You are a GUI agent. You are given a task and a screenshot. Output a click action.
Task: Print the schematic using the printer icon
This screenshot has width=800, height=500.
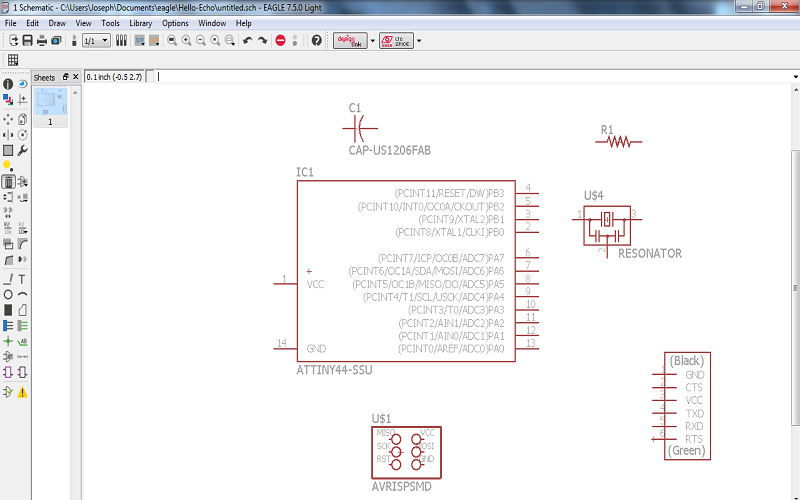[x=42, y=40]
